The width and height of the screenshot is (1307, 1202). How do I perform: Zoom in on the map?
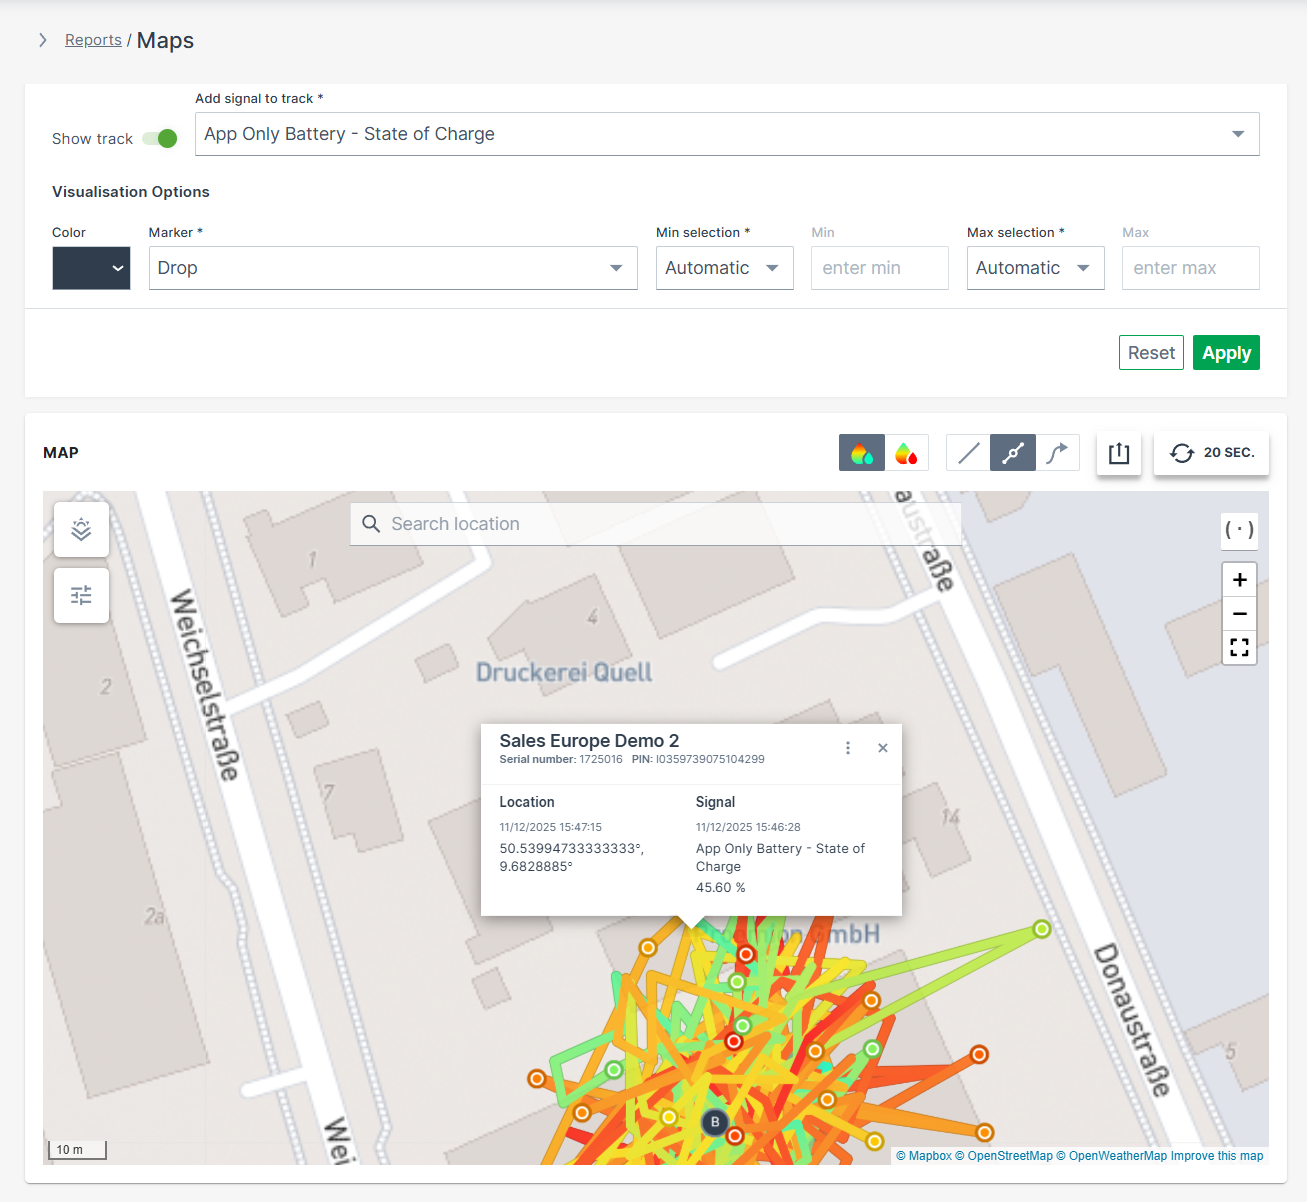click(x=1239, y=580)
